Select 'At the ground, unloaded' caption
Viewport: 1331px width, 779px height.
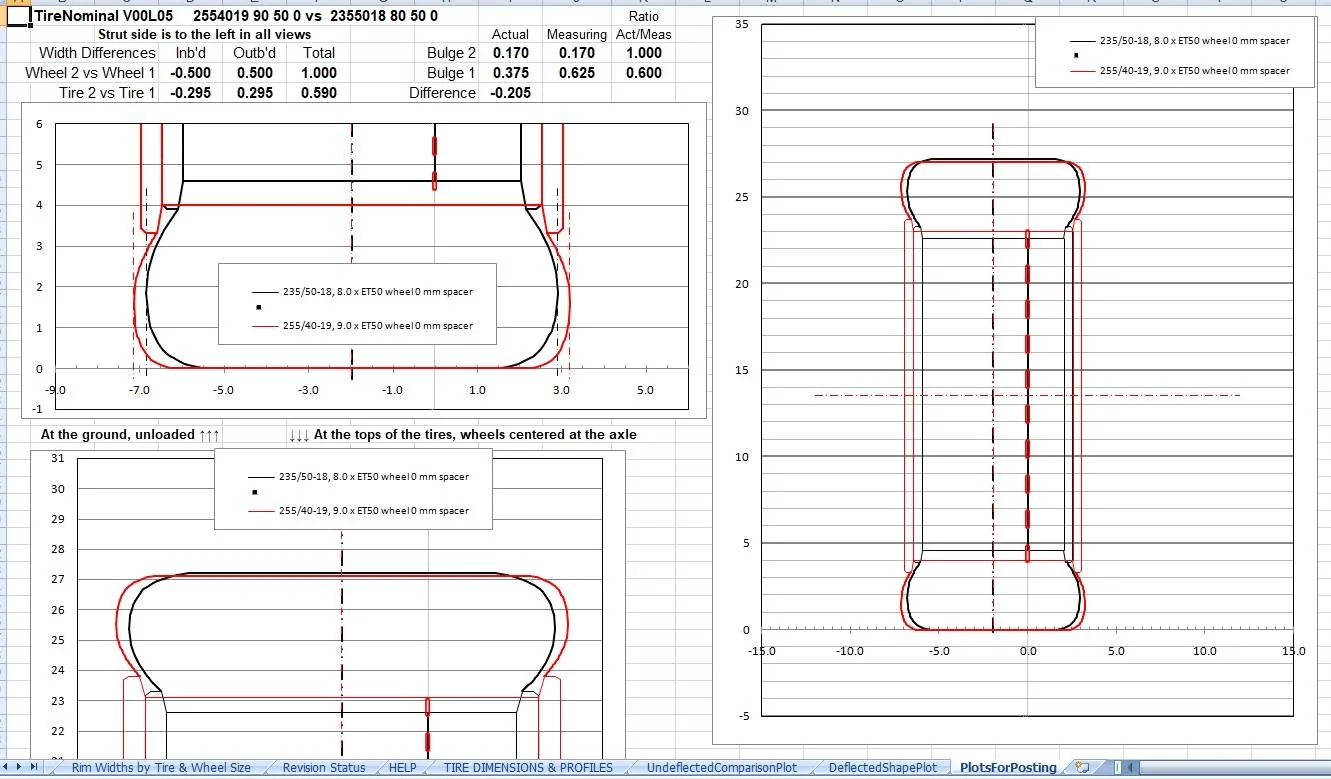[129, 435]
